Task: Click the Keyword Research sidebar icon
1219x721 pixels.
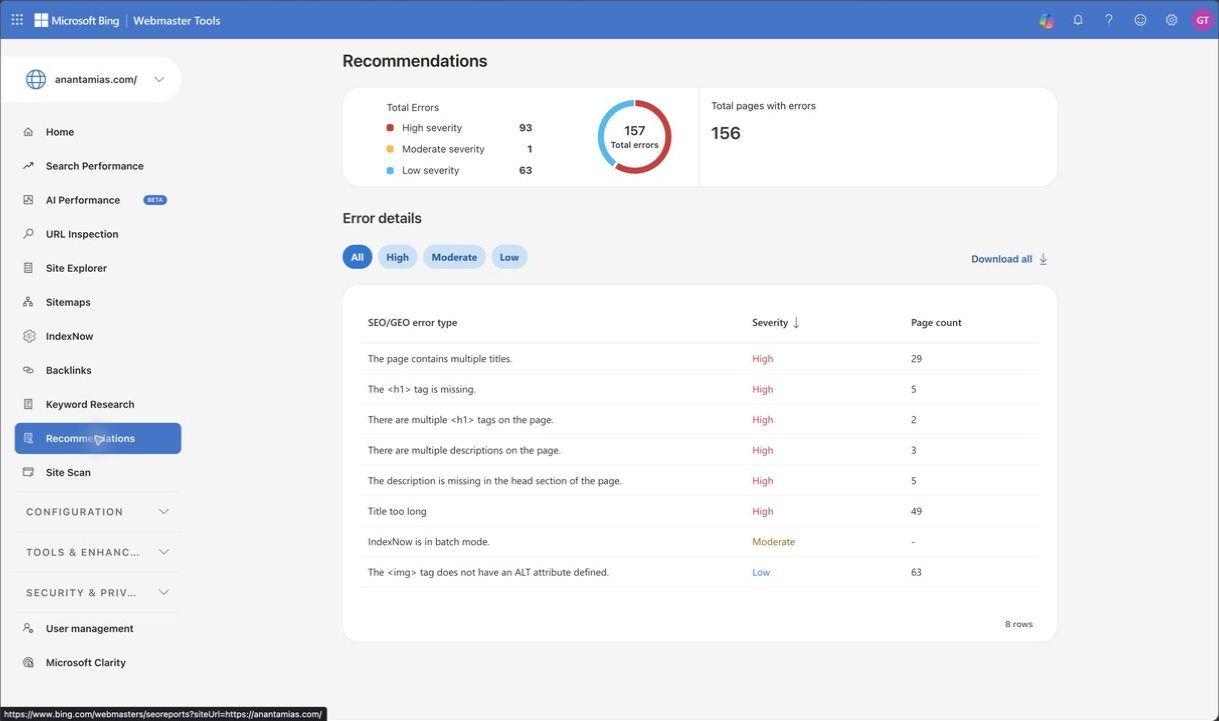Action: click(28, 404)
